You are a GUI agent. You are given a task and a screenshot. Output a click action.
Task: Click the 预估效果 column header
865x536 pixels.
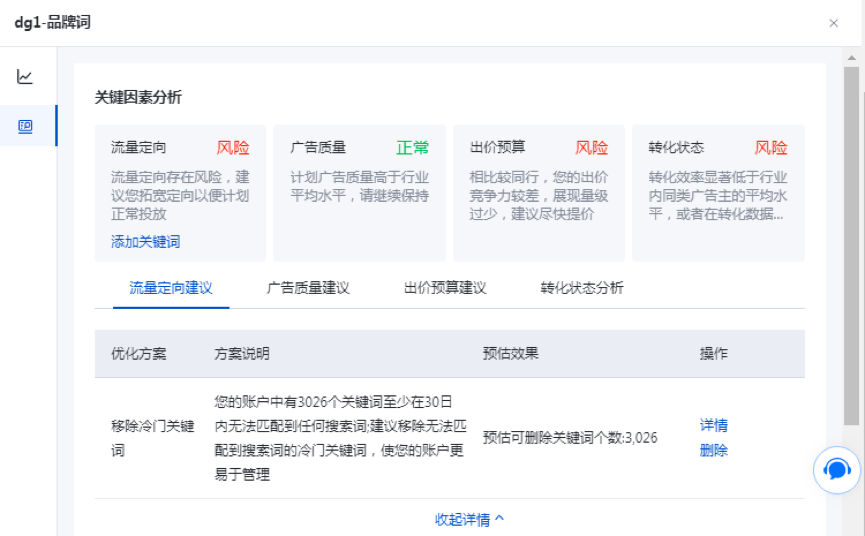point(510,354)
